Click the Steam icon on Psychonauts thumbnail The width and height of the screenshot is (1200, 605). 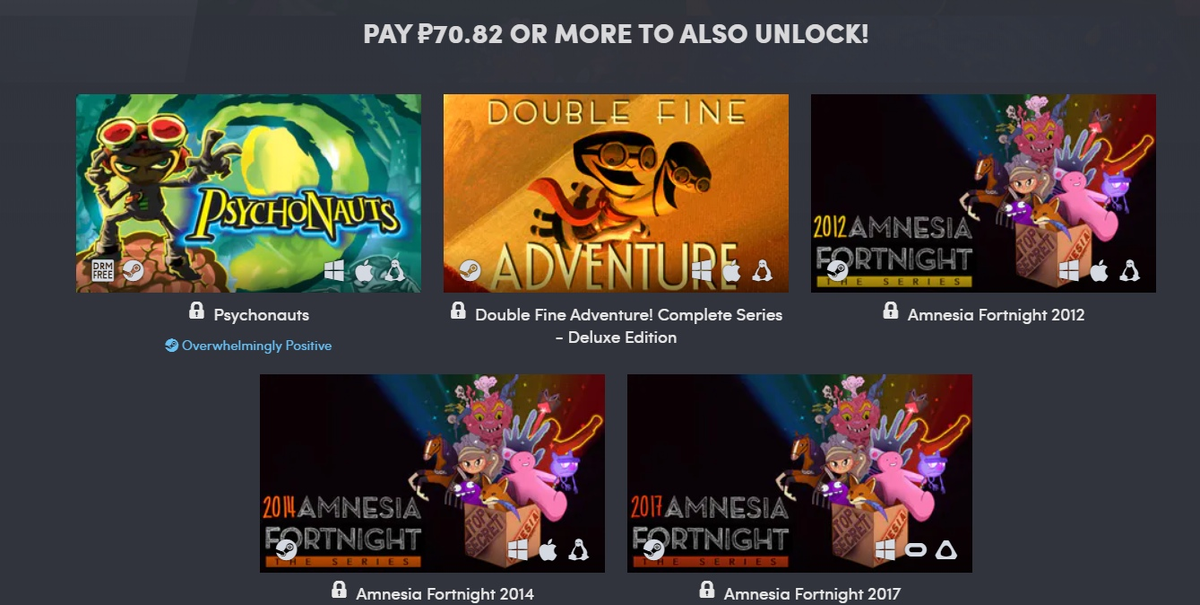[x=132, y=270]
